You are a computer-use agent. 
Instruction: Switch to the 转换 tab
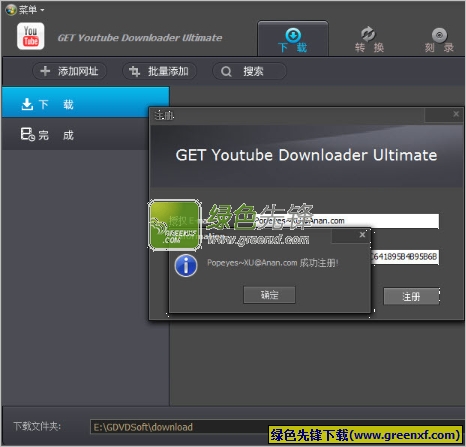[369, 40]
